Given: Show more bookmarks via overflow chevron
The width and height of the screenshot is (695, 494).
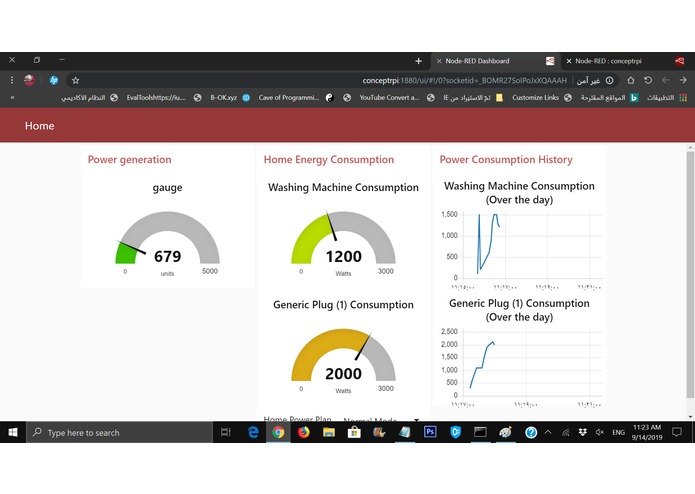Looking at the screenshot, I should click(12, 97).
